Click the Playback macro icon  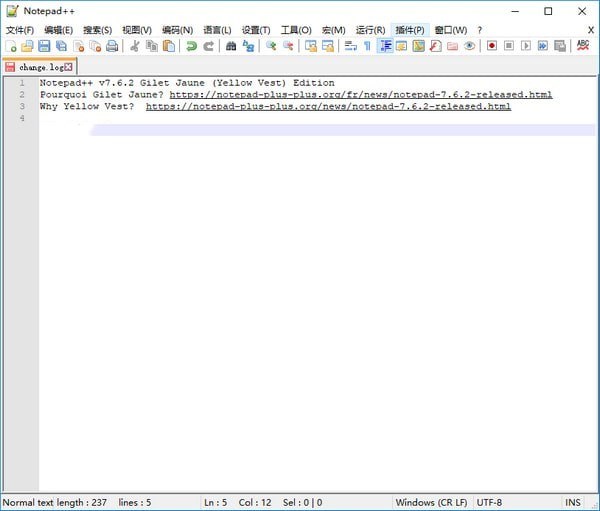pos(526,46)
